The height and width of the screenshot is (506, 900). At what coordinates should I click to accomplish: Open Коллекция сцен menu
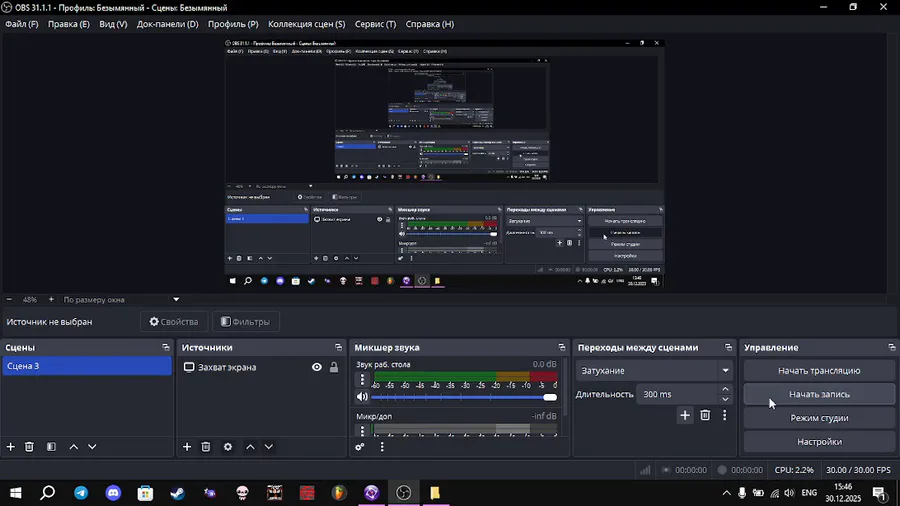click(x=307, y=24)
